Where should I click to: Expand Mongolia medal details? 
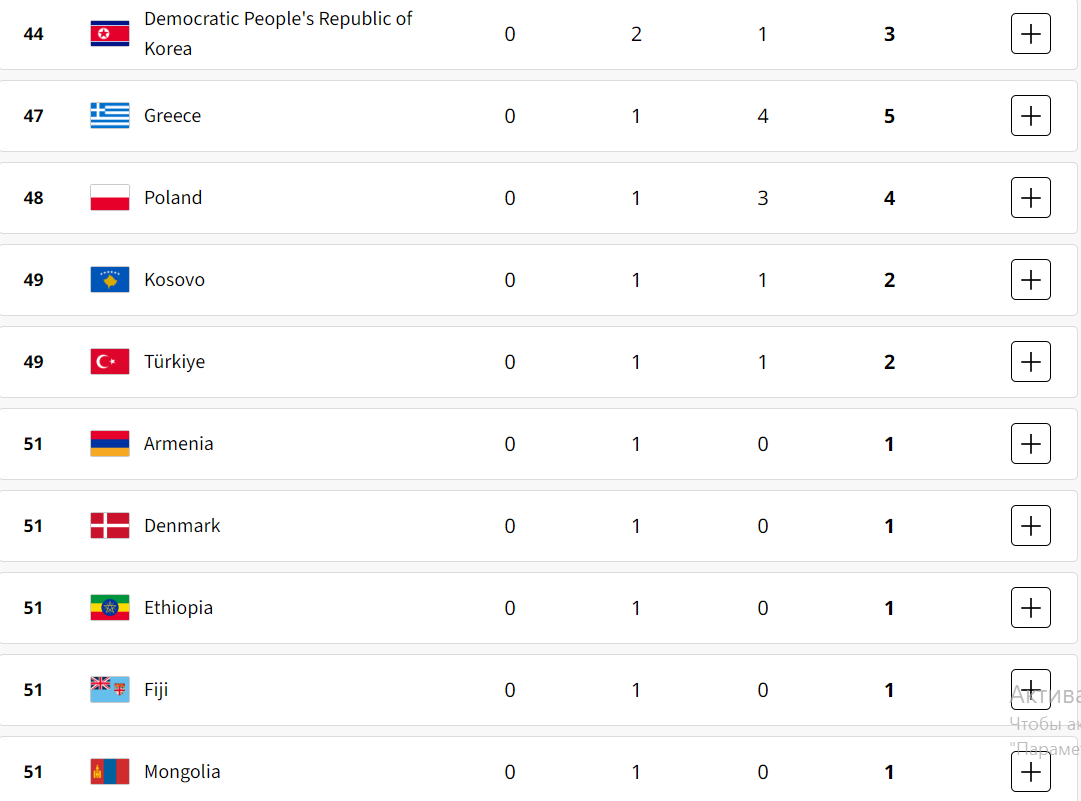point(1031,772)
